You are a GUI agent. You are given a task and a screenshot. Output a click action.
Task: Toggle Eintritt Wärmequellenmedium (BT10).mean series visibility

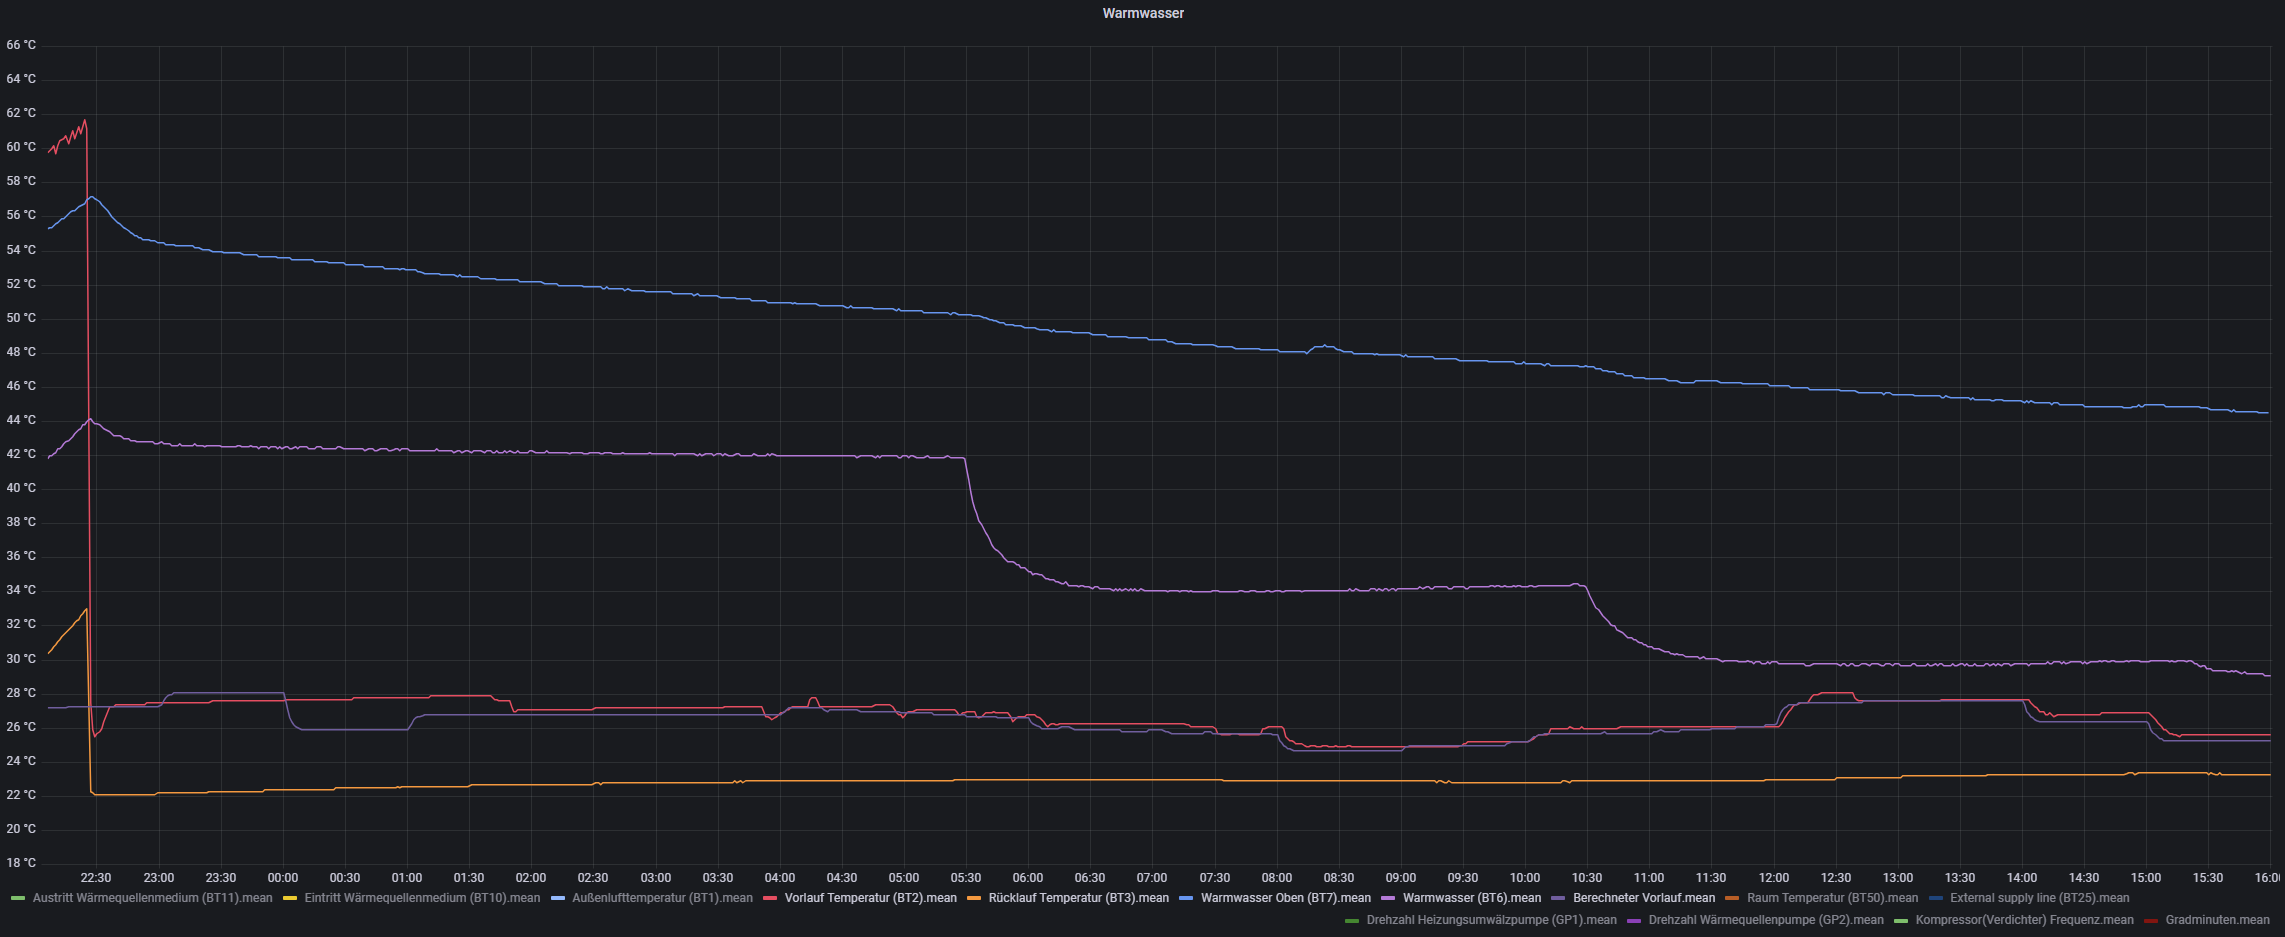(x=422, y=898)
